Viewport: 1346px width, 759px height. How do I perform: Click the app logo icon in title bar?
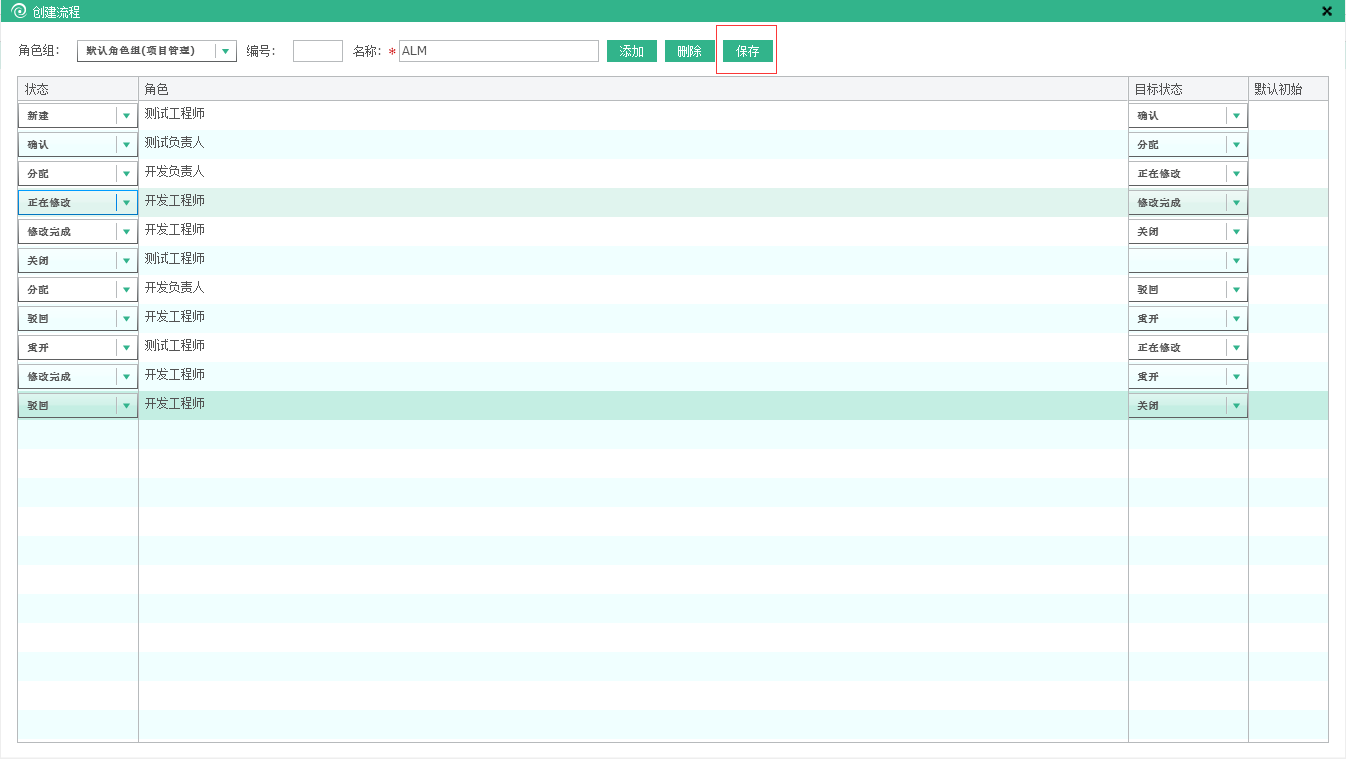tap(18, 12)
